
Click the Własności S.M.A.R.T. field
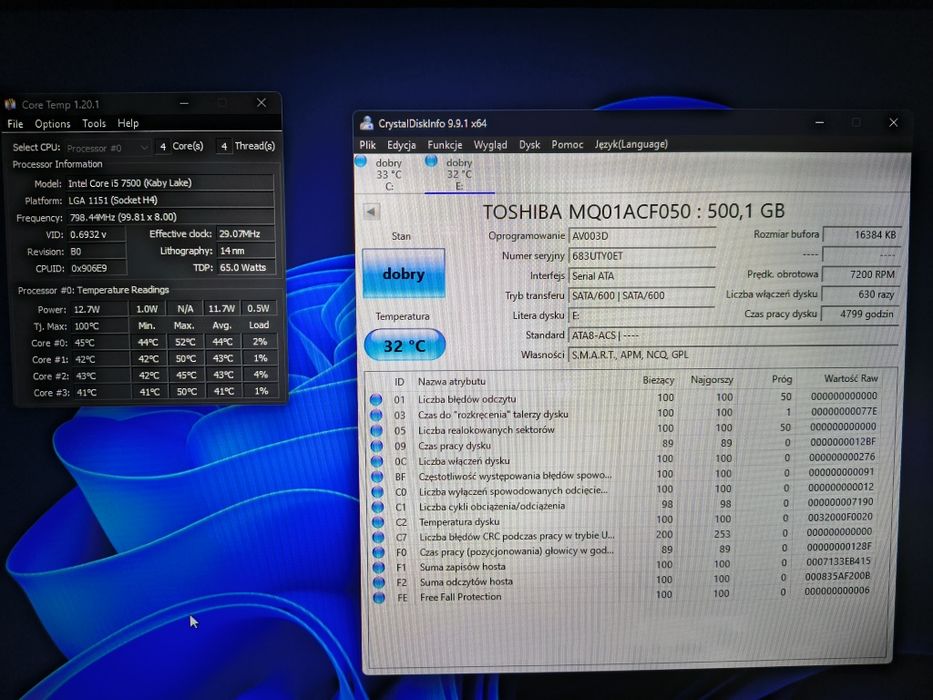click(732, 355)
